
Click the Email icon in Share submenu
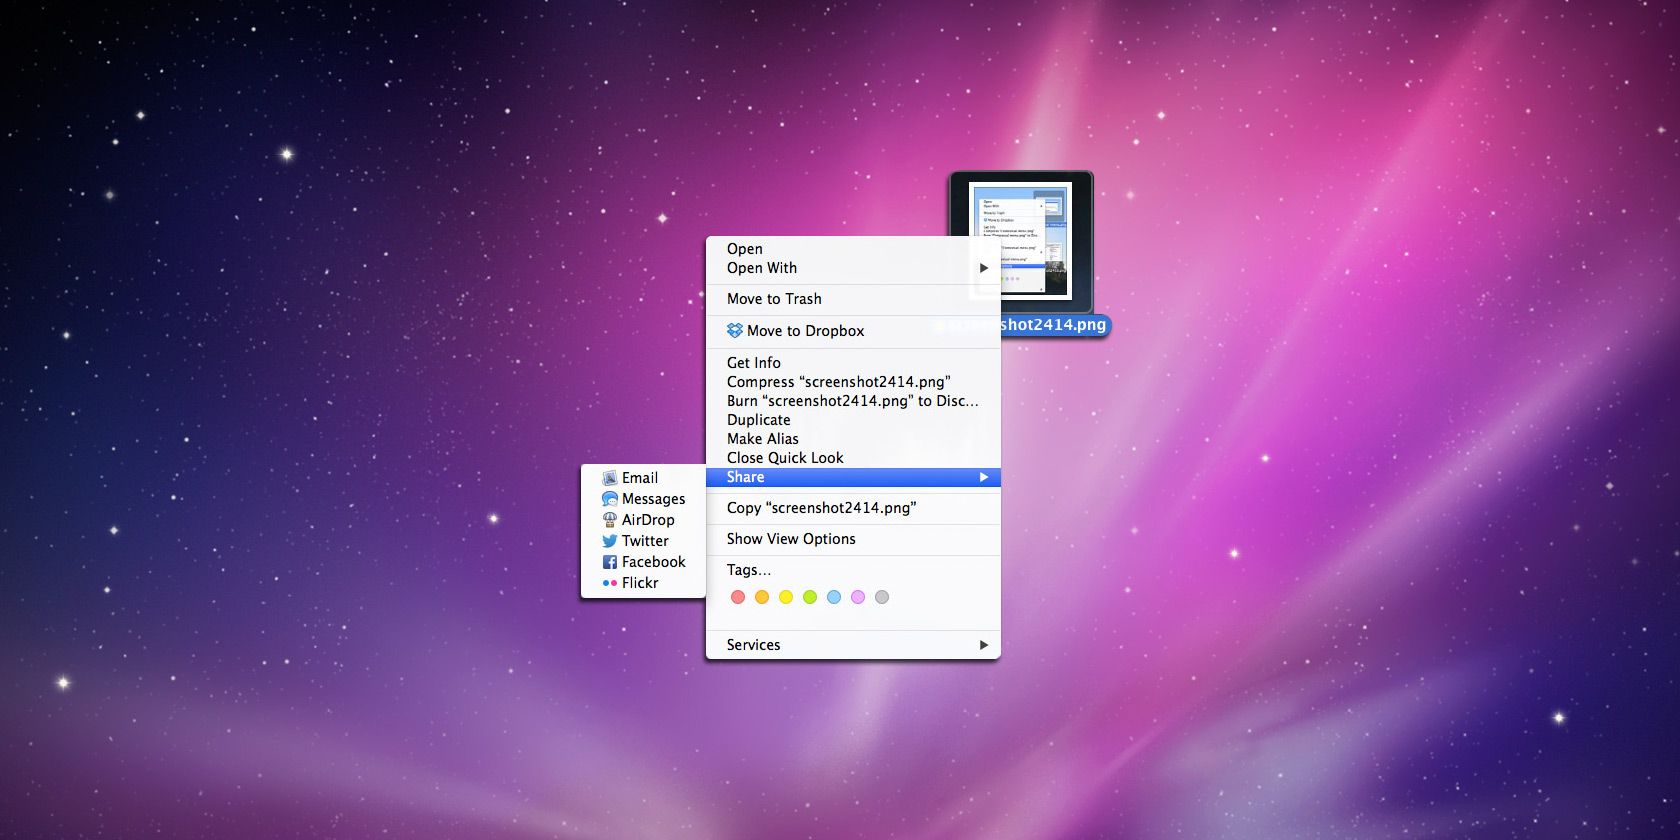click(x=609, y=478)
